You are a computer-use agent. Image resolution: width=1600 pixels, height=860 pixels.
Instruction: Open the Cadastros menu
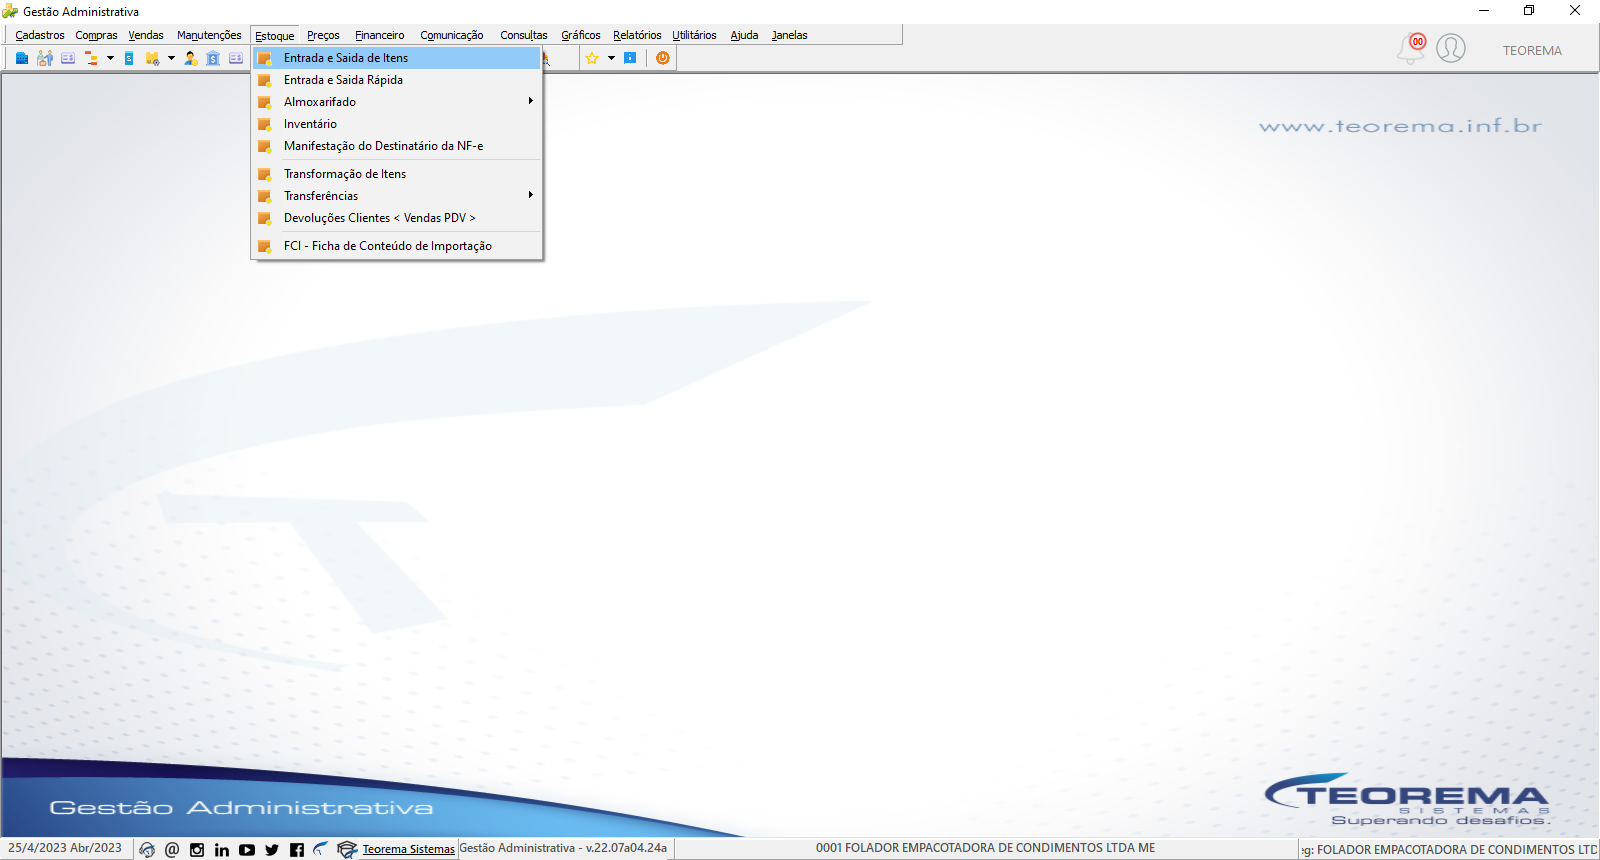[40, 35]
